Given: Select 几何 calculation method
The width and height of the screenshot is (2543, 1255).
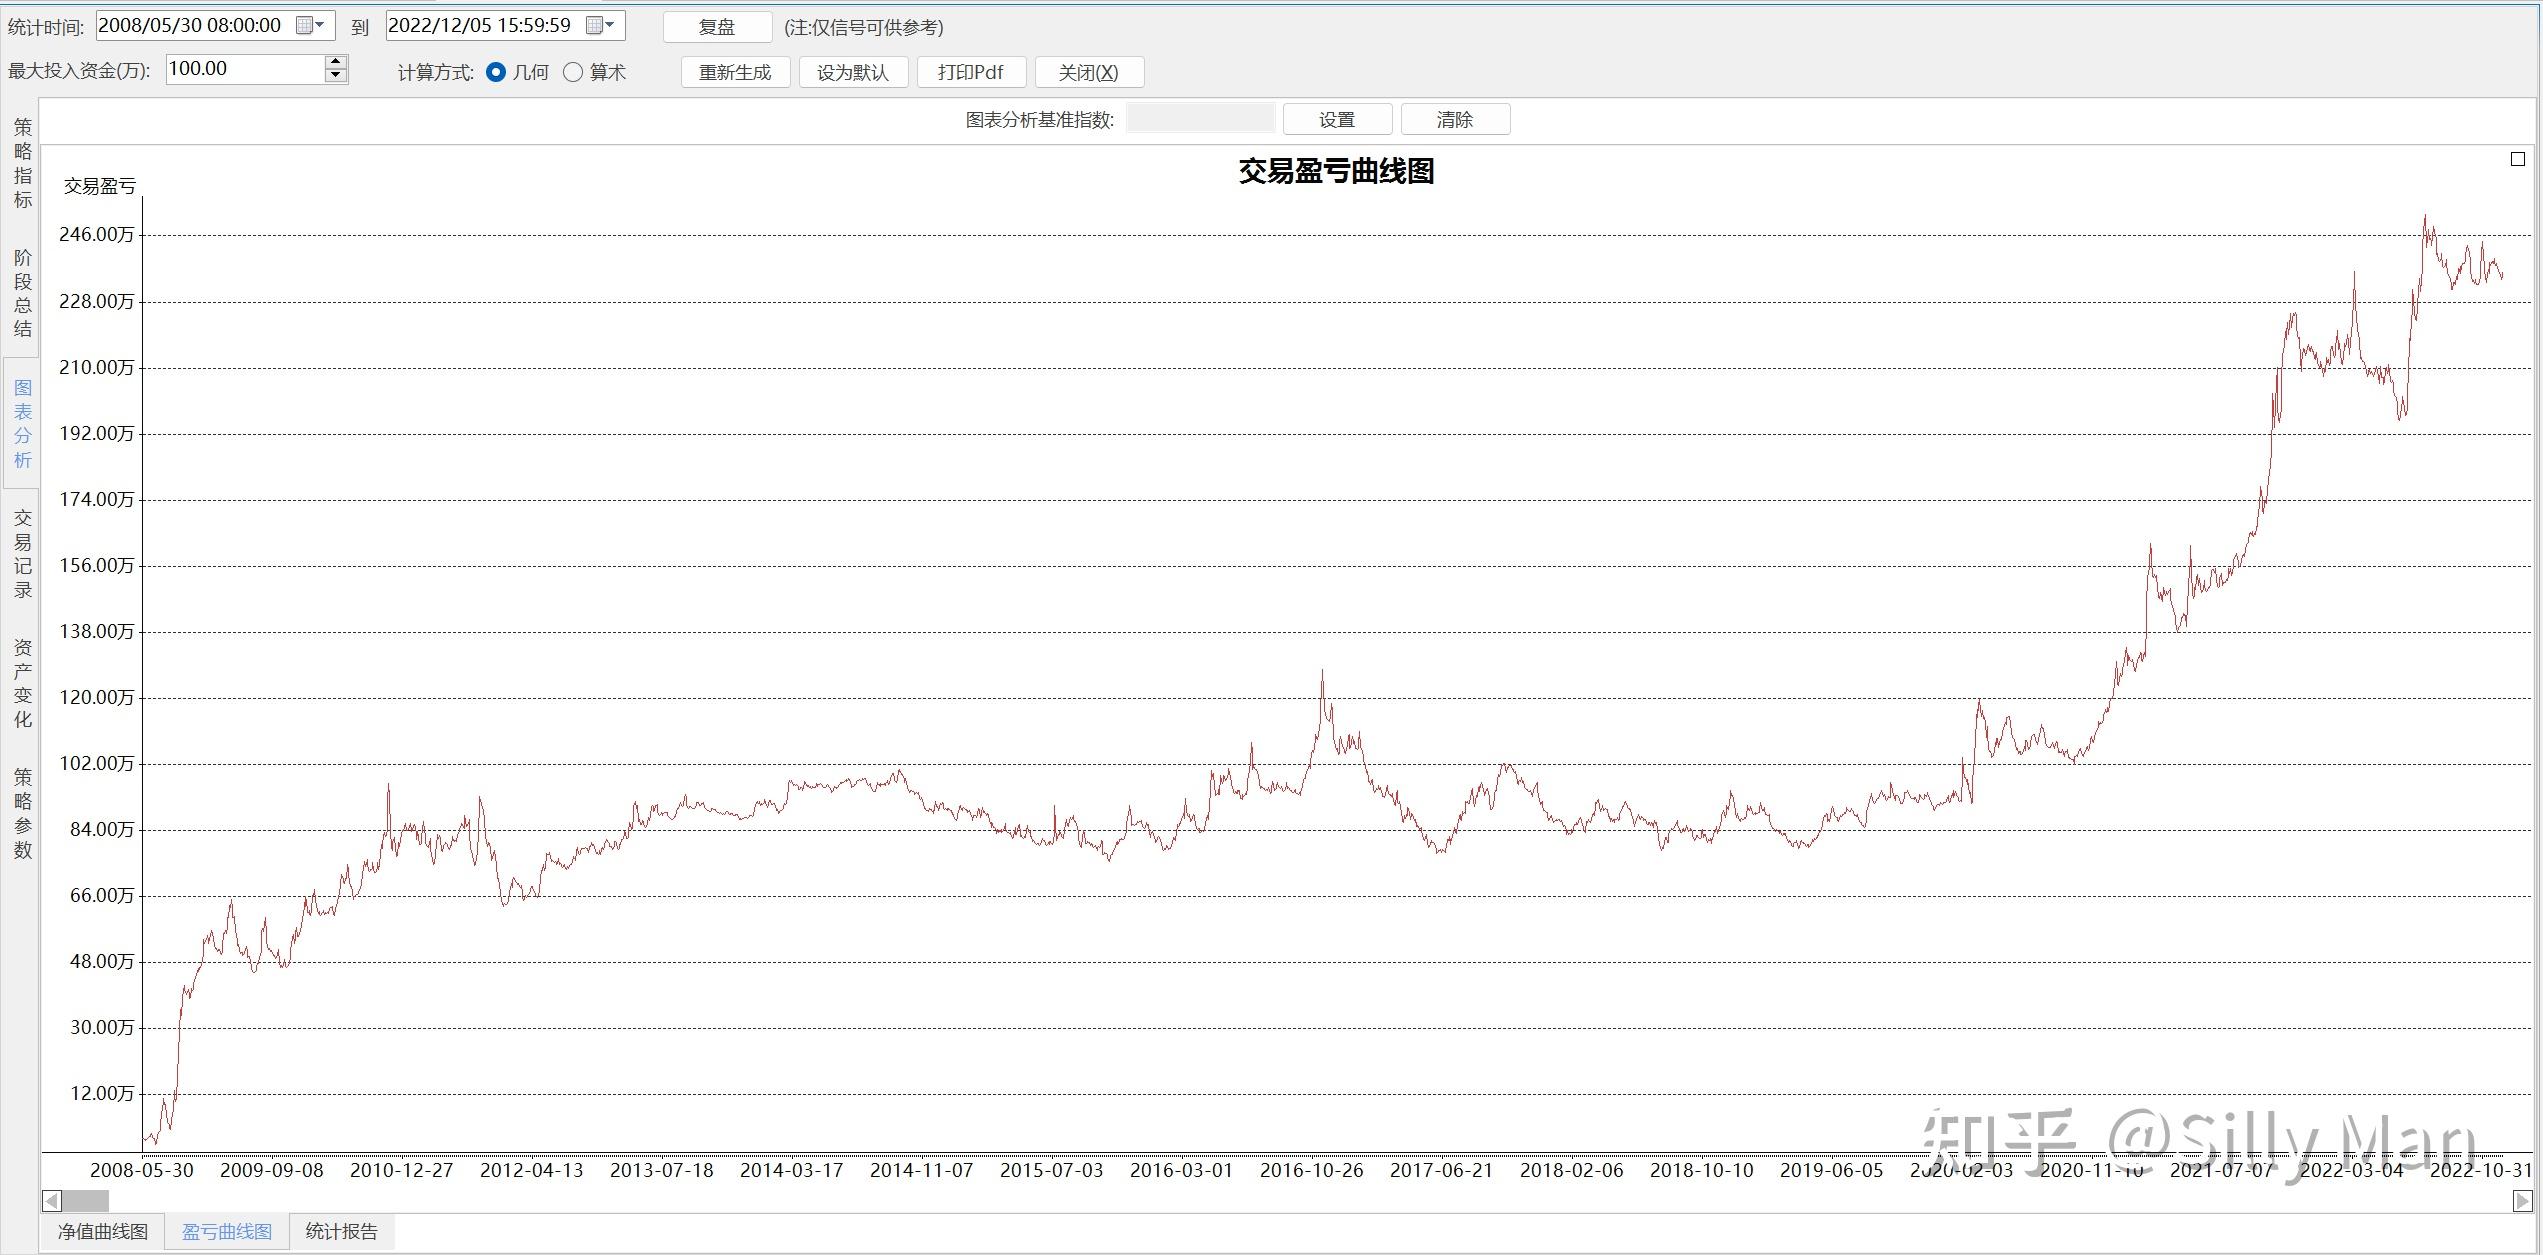Looking at the screenshot, I should click(496, 72).
